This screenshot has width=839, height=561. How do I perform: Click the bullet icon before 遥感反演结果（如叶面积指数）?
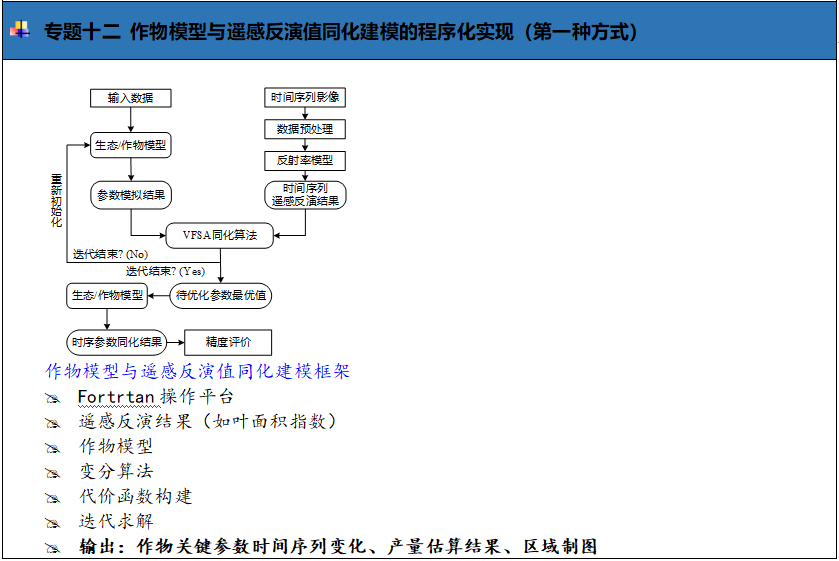tap(52, 423)
